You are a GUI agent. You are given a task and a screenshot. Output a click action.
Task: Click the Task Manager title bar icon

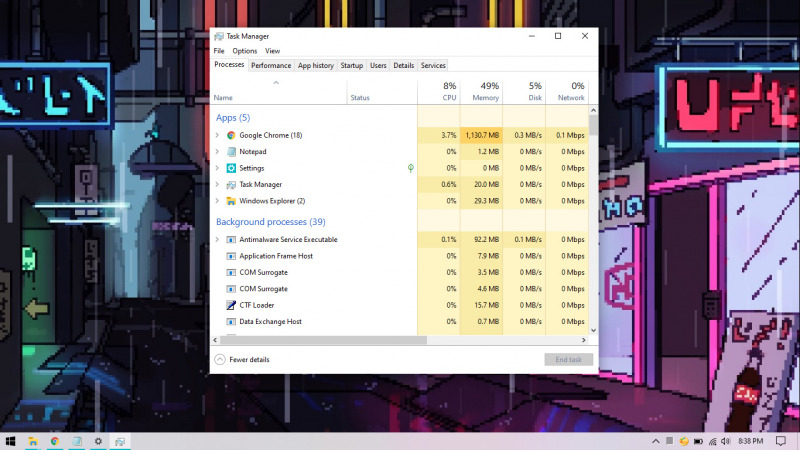click(219, 36)
